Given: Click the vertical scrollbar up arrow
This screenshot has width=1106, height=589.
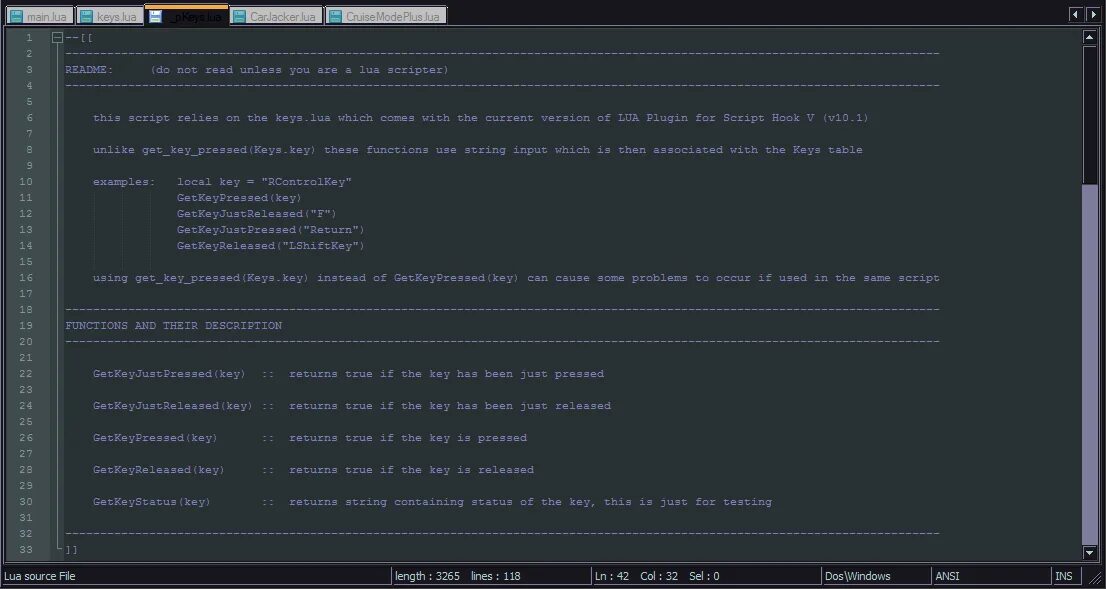Looking at the screenshot, I should (1089, 37).
